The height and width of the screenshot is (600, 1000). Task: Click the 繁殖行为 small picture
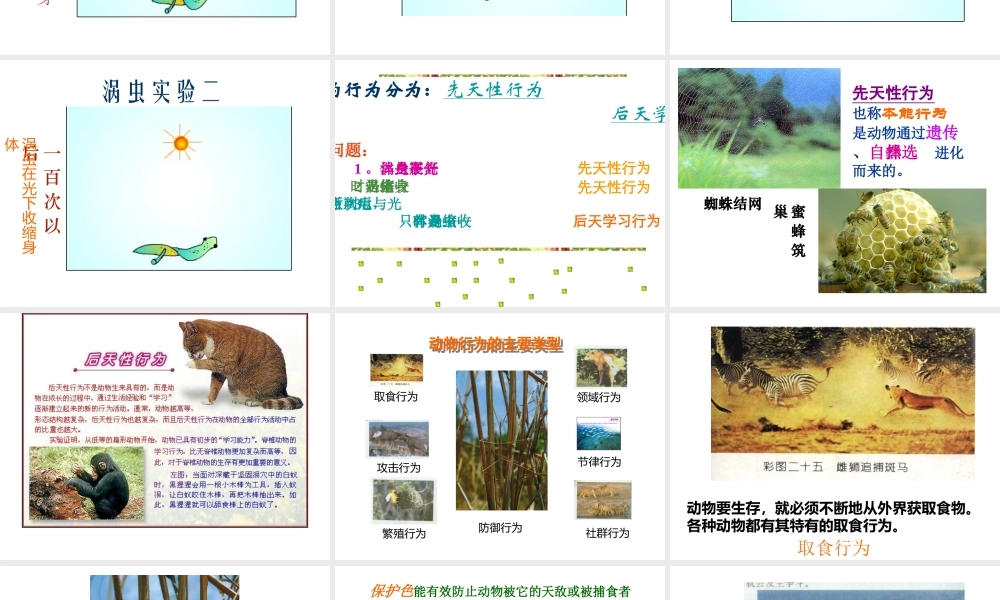click(x=403, y=501)
